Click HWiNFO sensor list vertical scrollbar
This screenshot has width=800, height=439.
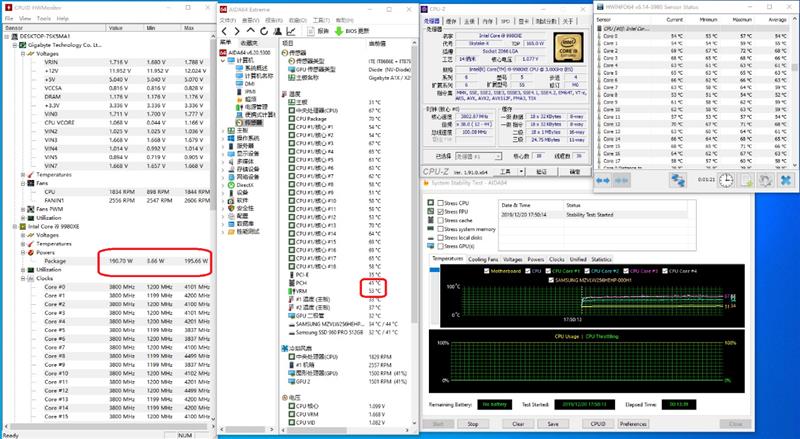(794, 68)
